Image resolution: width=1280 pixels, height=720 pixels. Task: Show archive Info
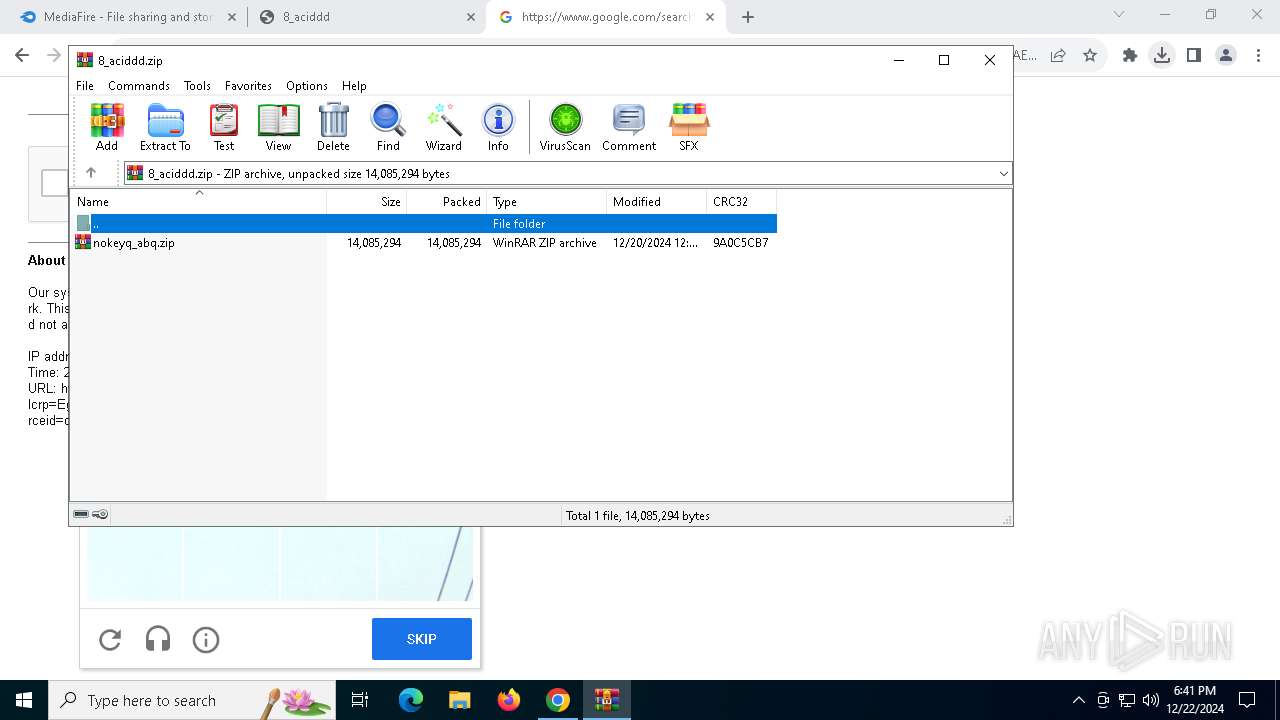[498, 127]
